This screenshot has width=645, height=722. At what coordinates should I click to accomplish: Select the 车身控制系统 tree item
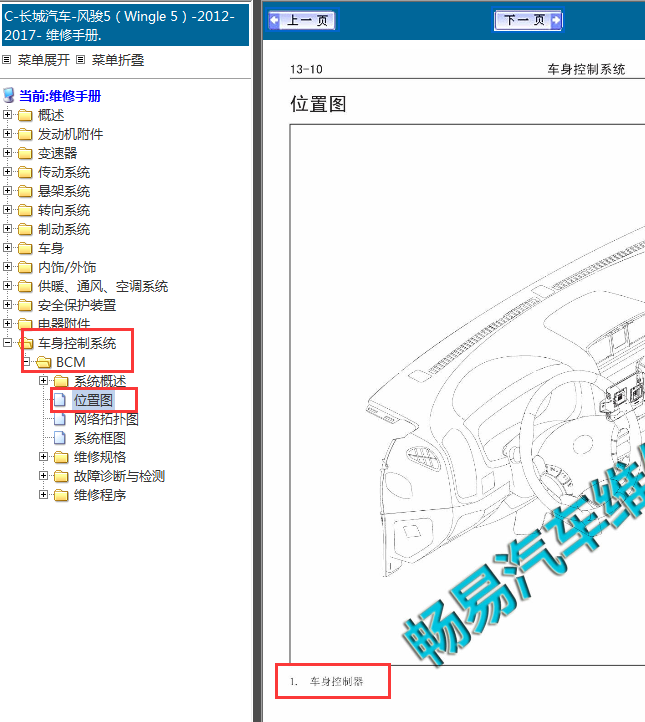[x=77, y=343]
